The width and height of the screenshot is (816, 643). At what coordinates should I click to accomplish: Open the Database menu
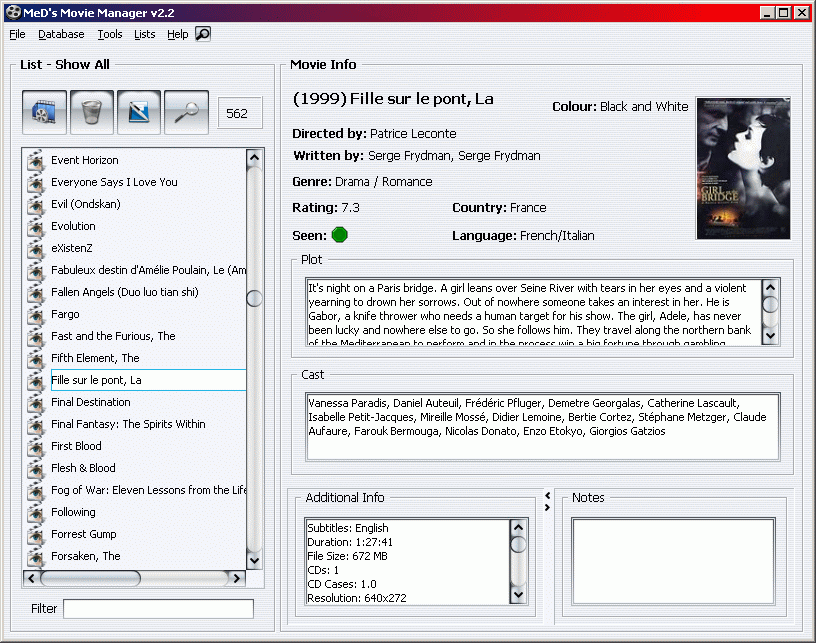click(x=61, y=34)
